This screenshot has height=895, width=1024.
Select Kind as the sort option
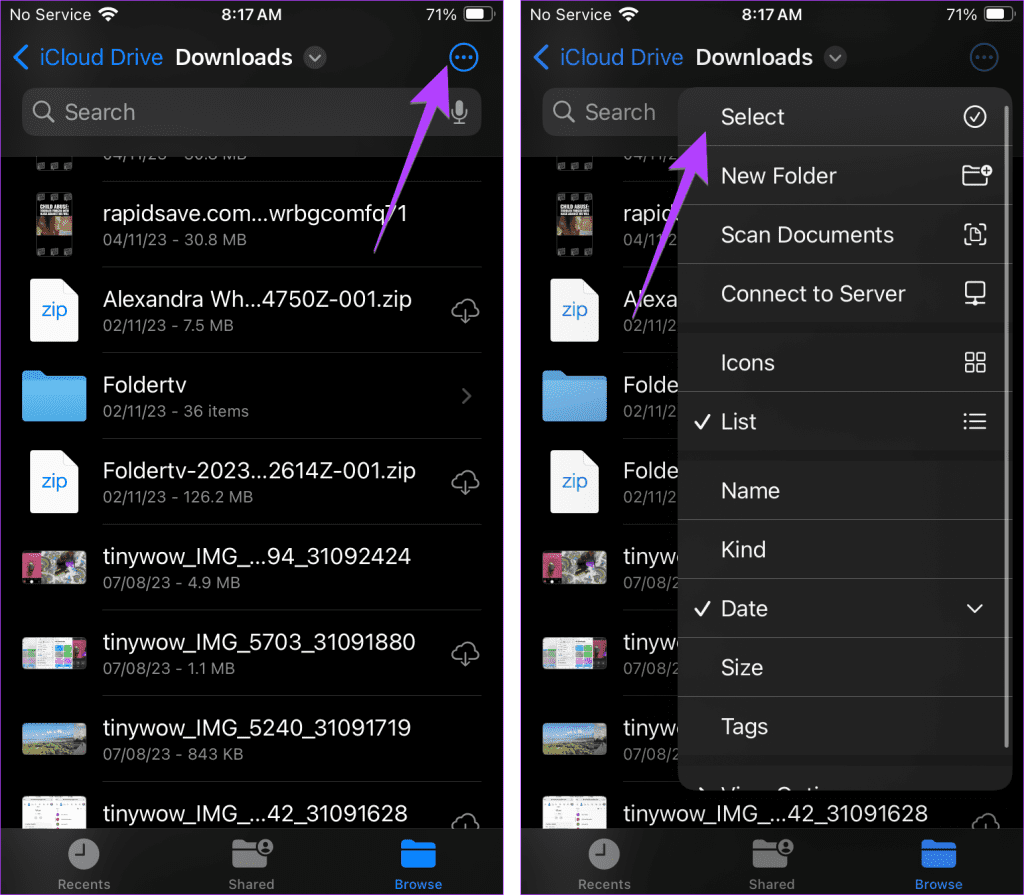pyautogui.click(x=743, y=549)
